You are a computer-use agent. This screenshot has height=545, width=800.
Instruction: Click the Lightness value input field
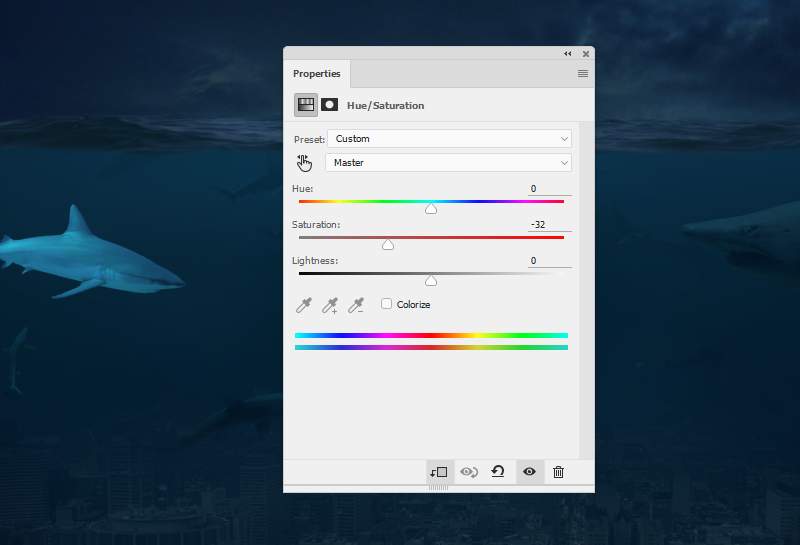click(x=549, y=261)
